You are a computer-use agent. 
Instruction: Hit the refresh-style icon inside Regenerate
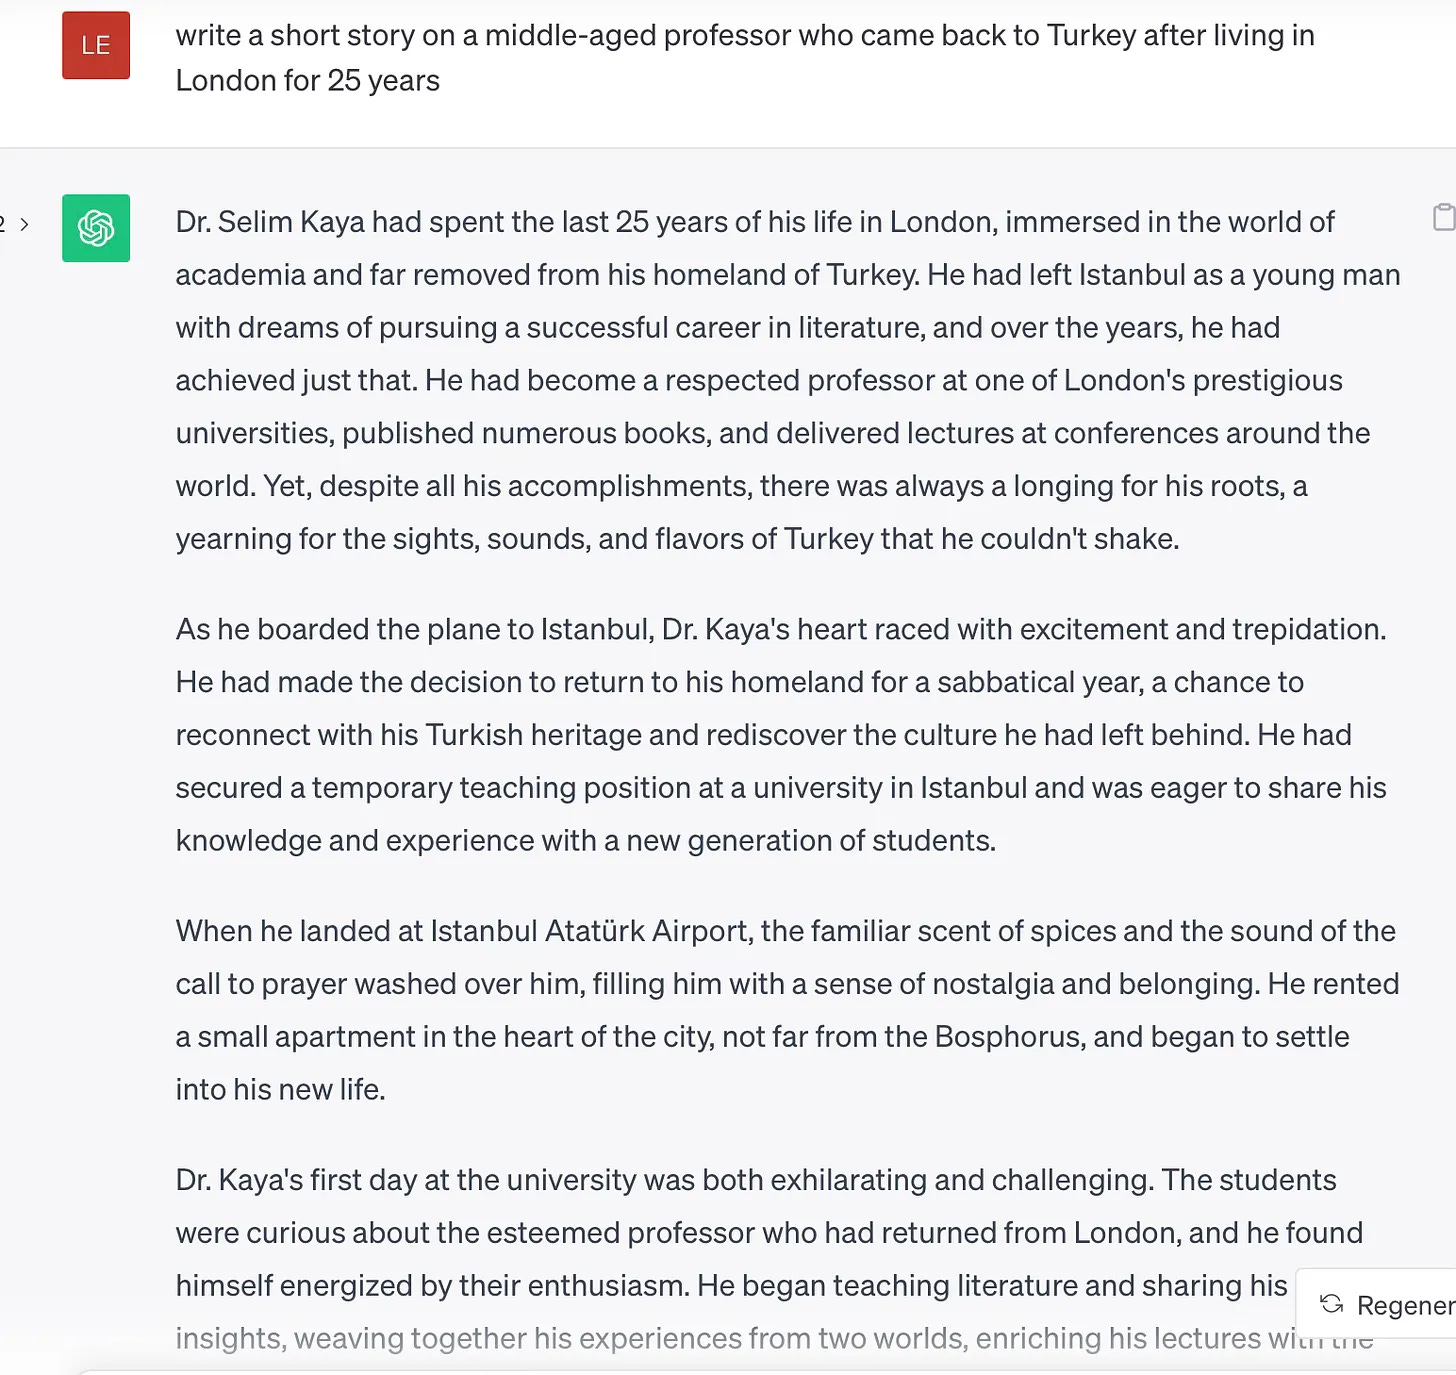point(1331,1305)
